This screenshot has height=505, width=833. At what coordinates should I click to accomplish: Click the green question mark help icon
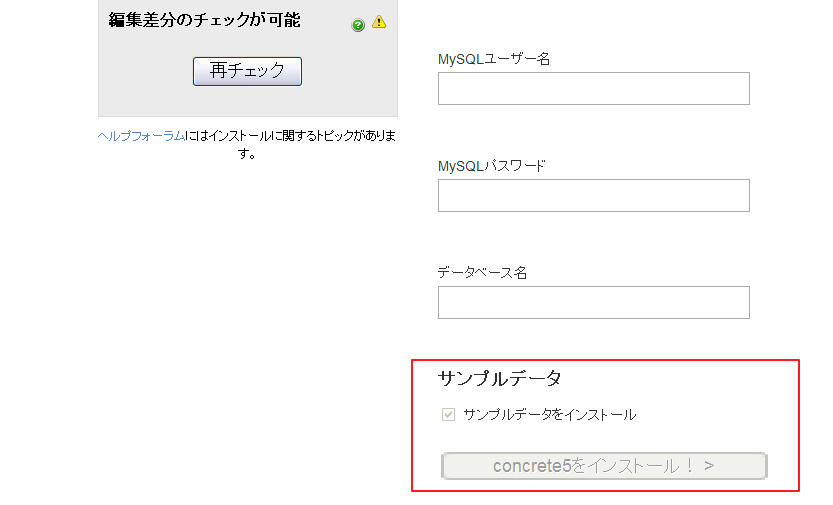[358, 25]
